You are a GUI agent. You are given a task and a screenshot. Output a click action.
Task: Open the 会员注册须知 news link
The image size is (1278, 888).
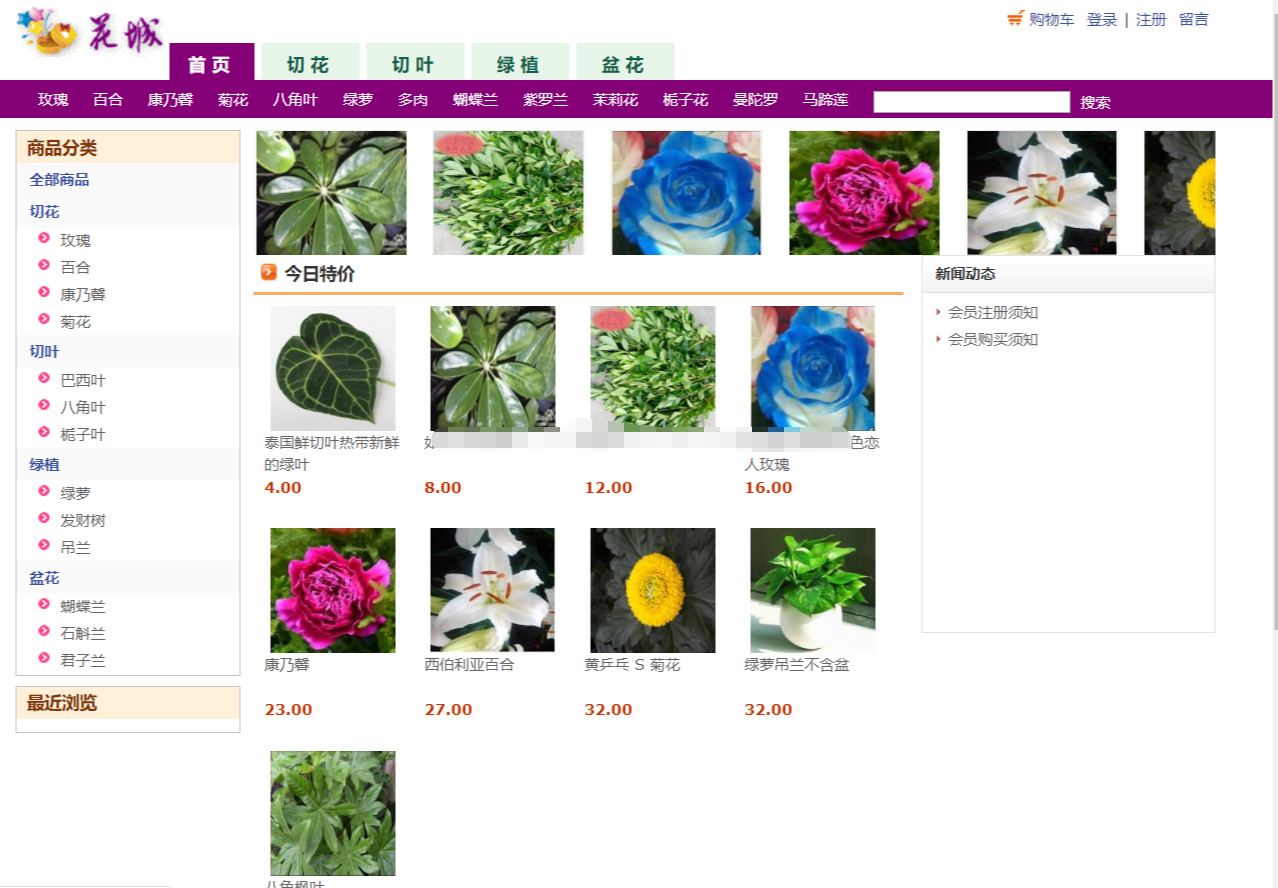pos(993,313)
